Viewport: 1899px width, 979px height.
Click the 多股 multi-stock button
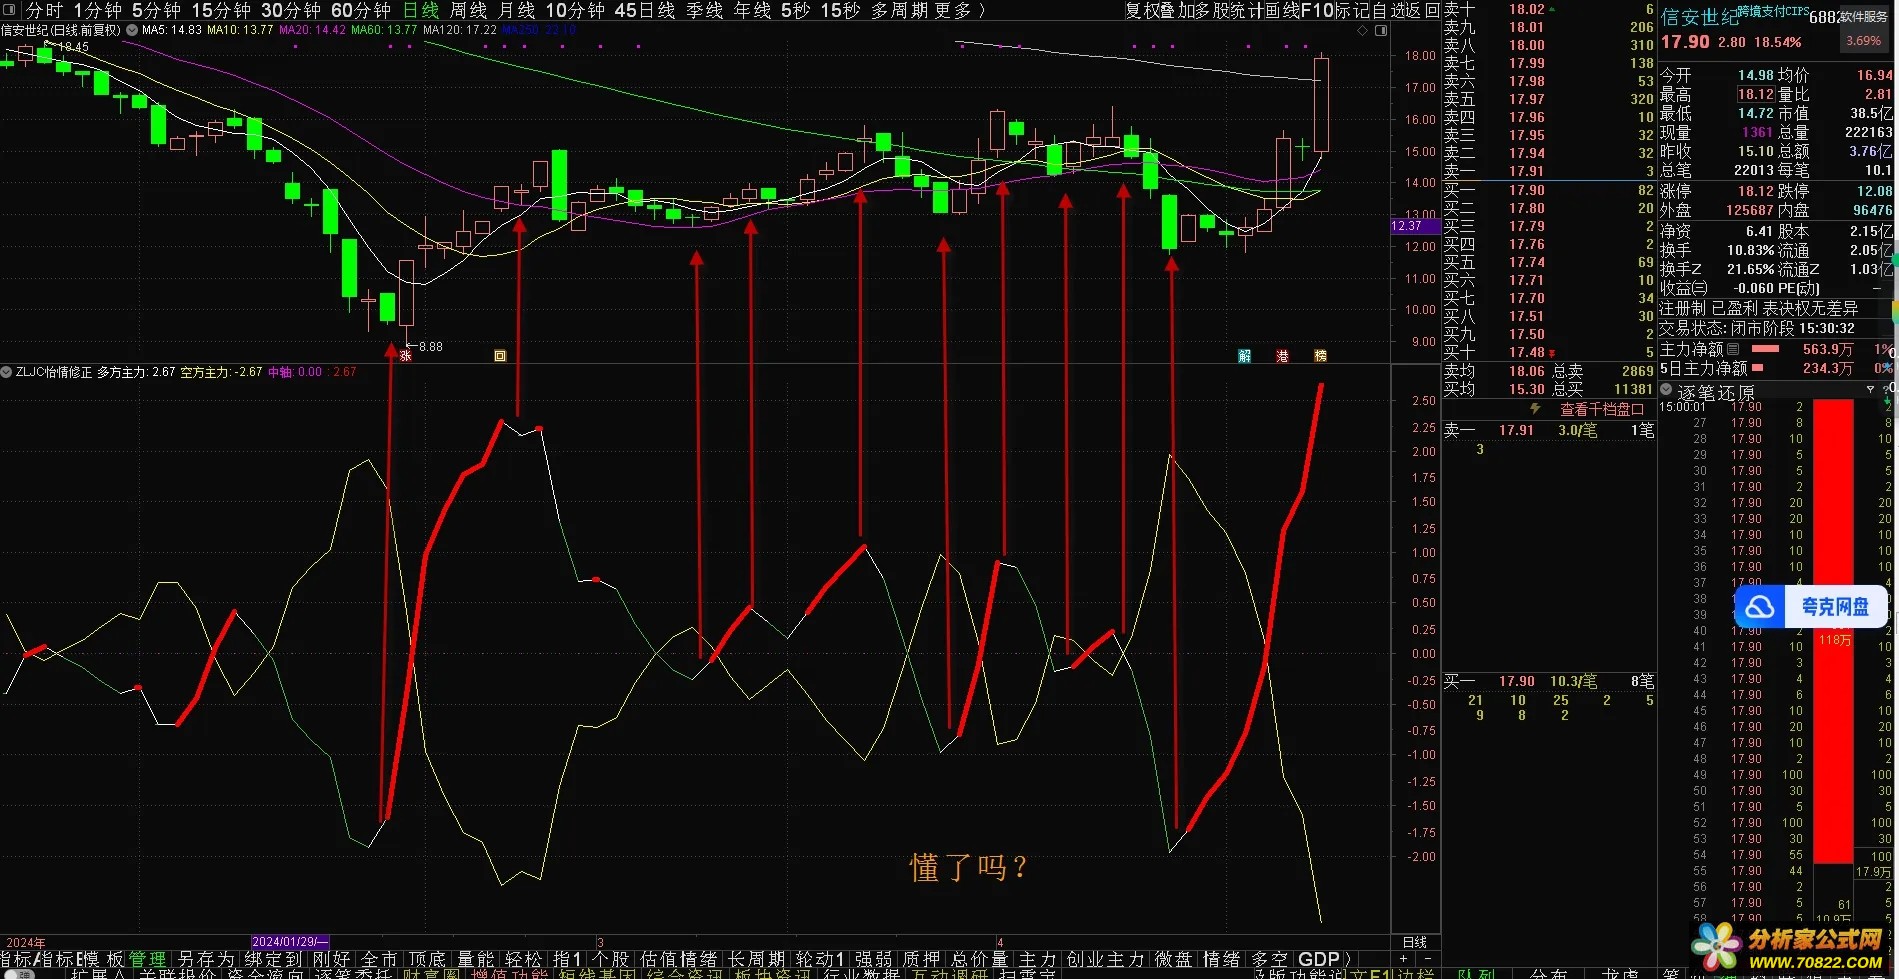[1213, 10]
